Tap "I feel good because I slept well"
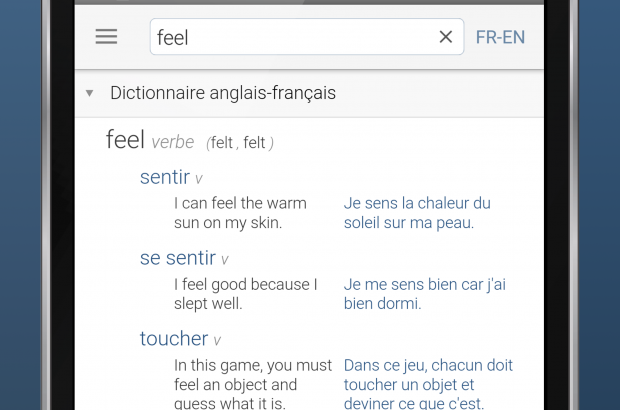The image size is (620, 410). [245, 293]
